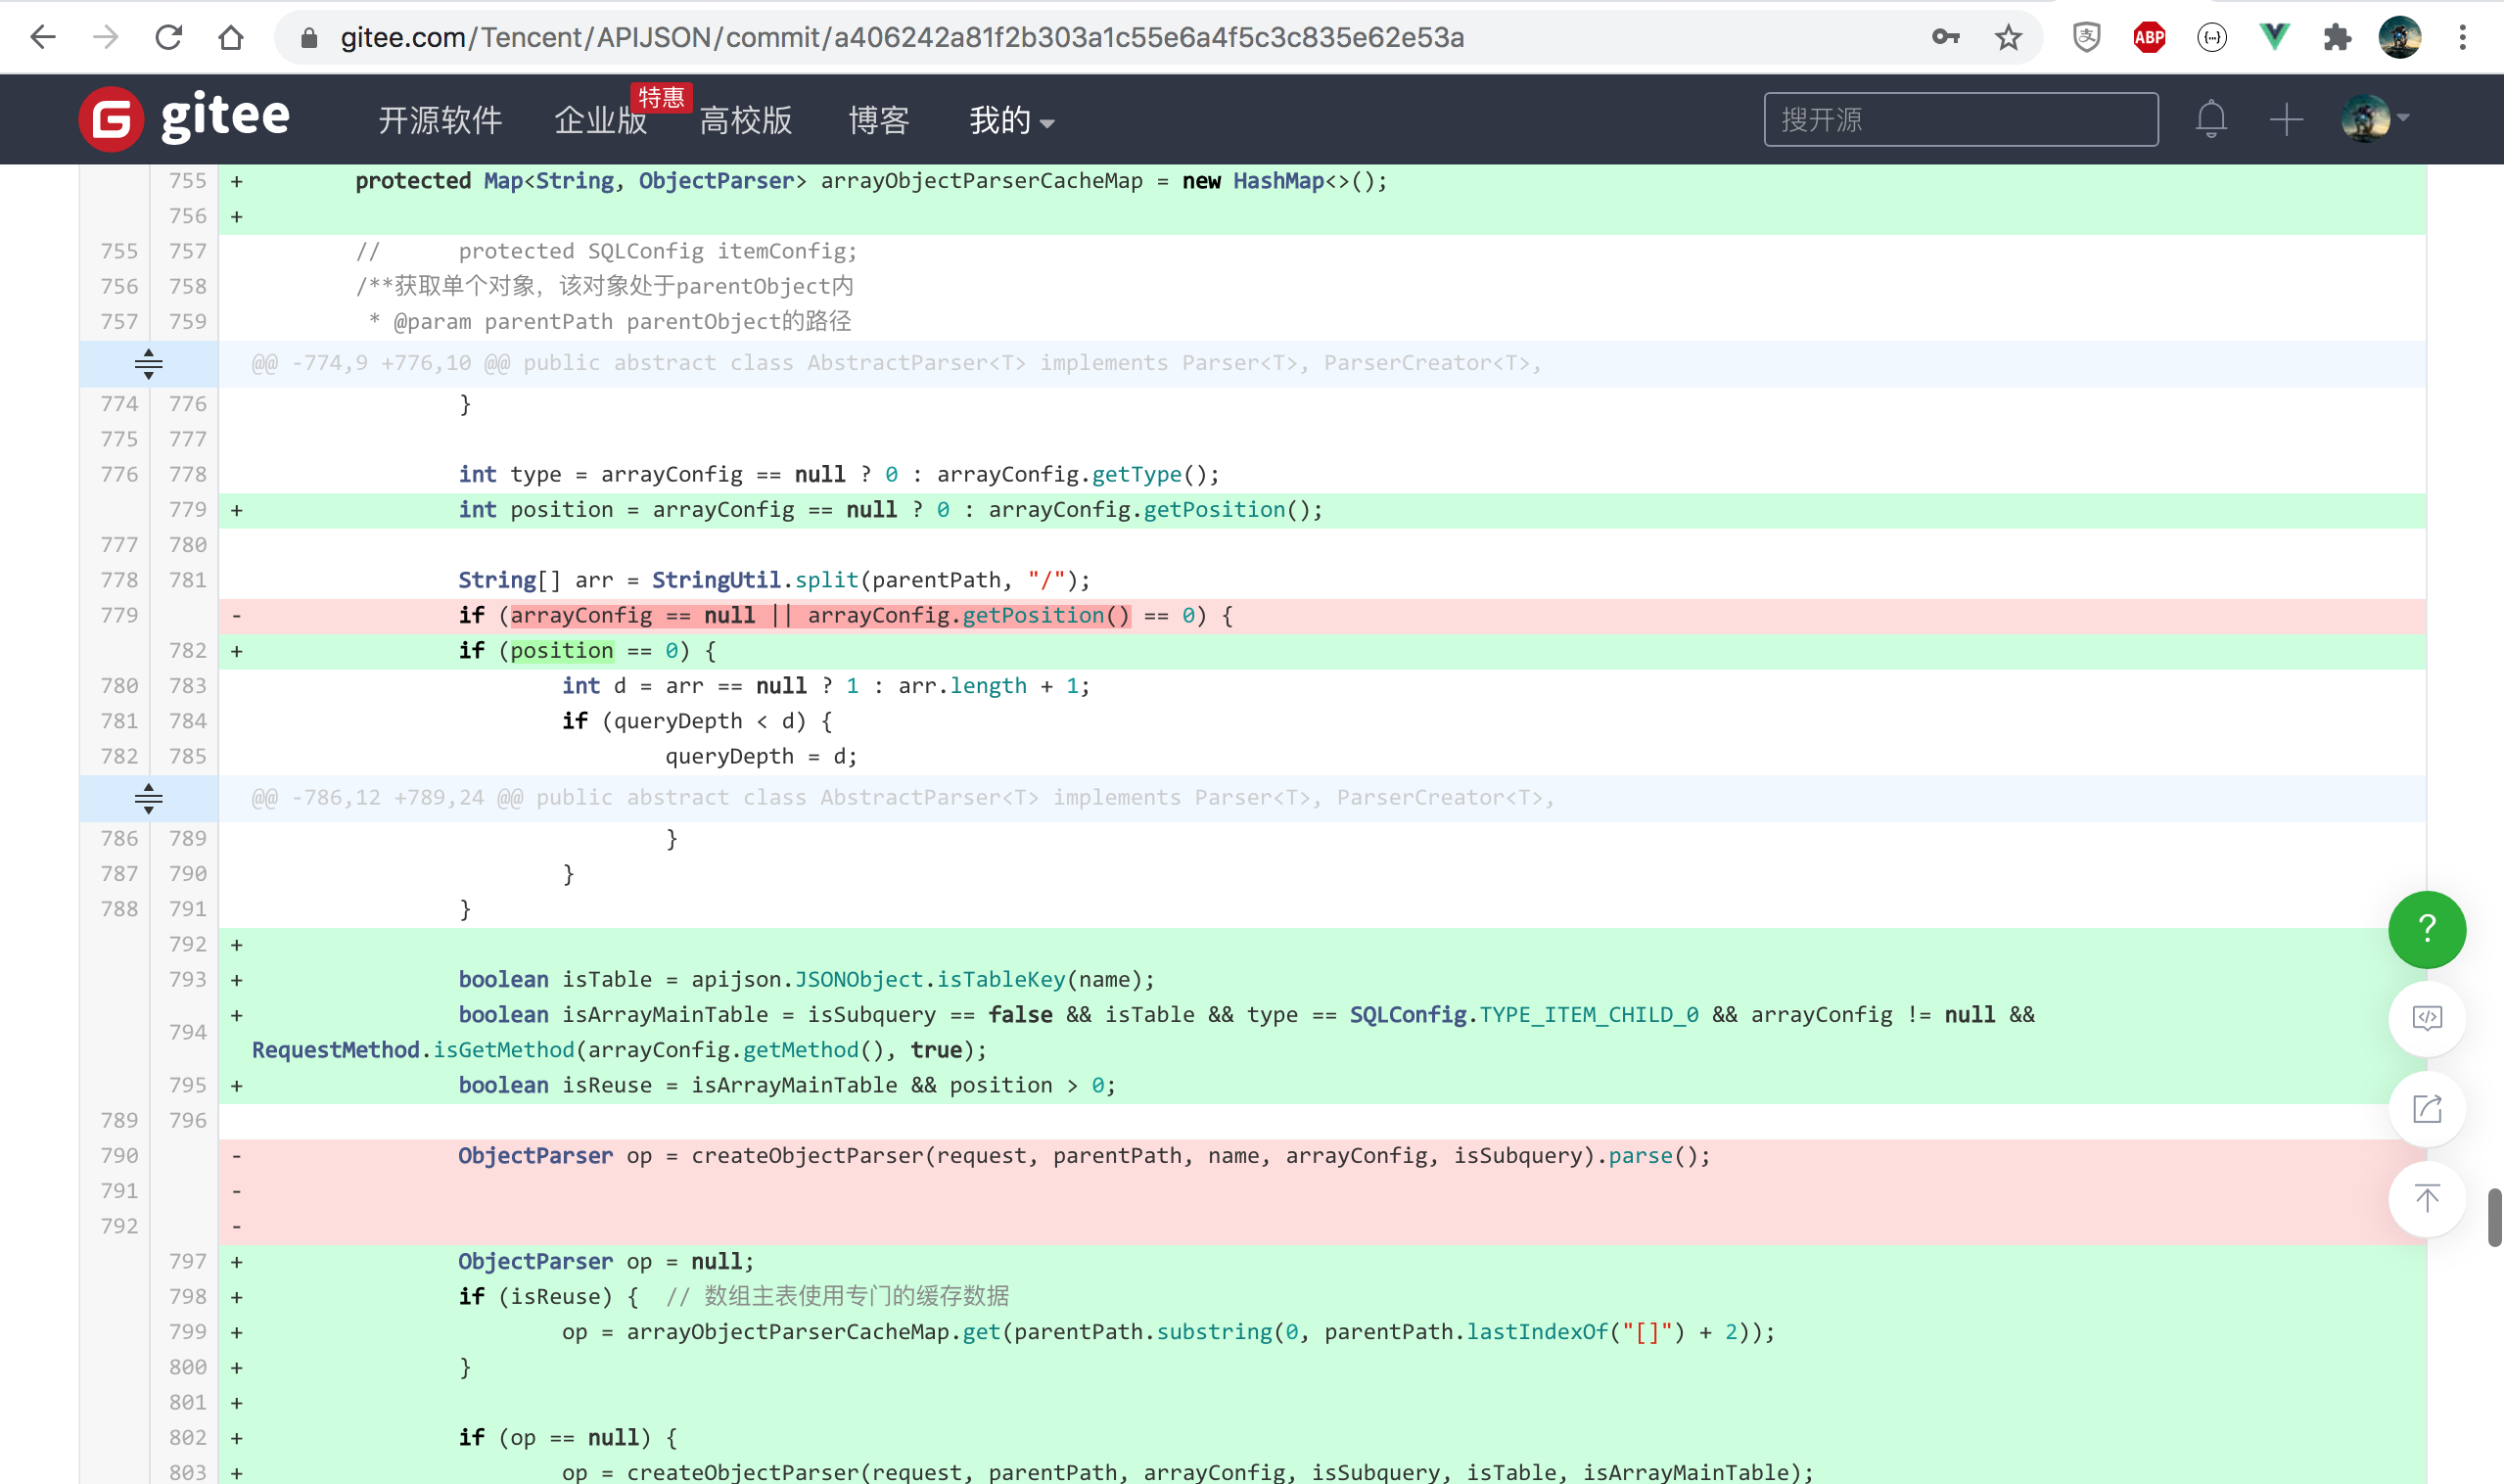
Task: Click 'StringUtil' in line 781
Action: pos(716,580)
